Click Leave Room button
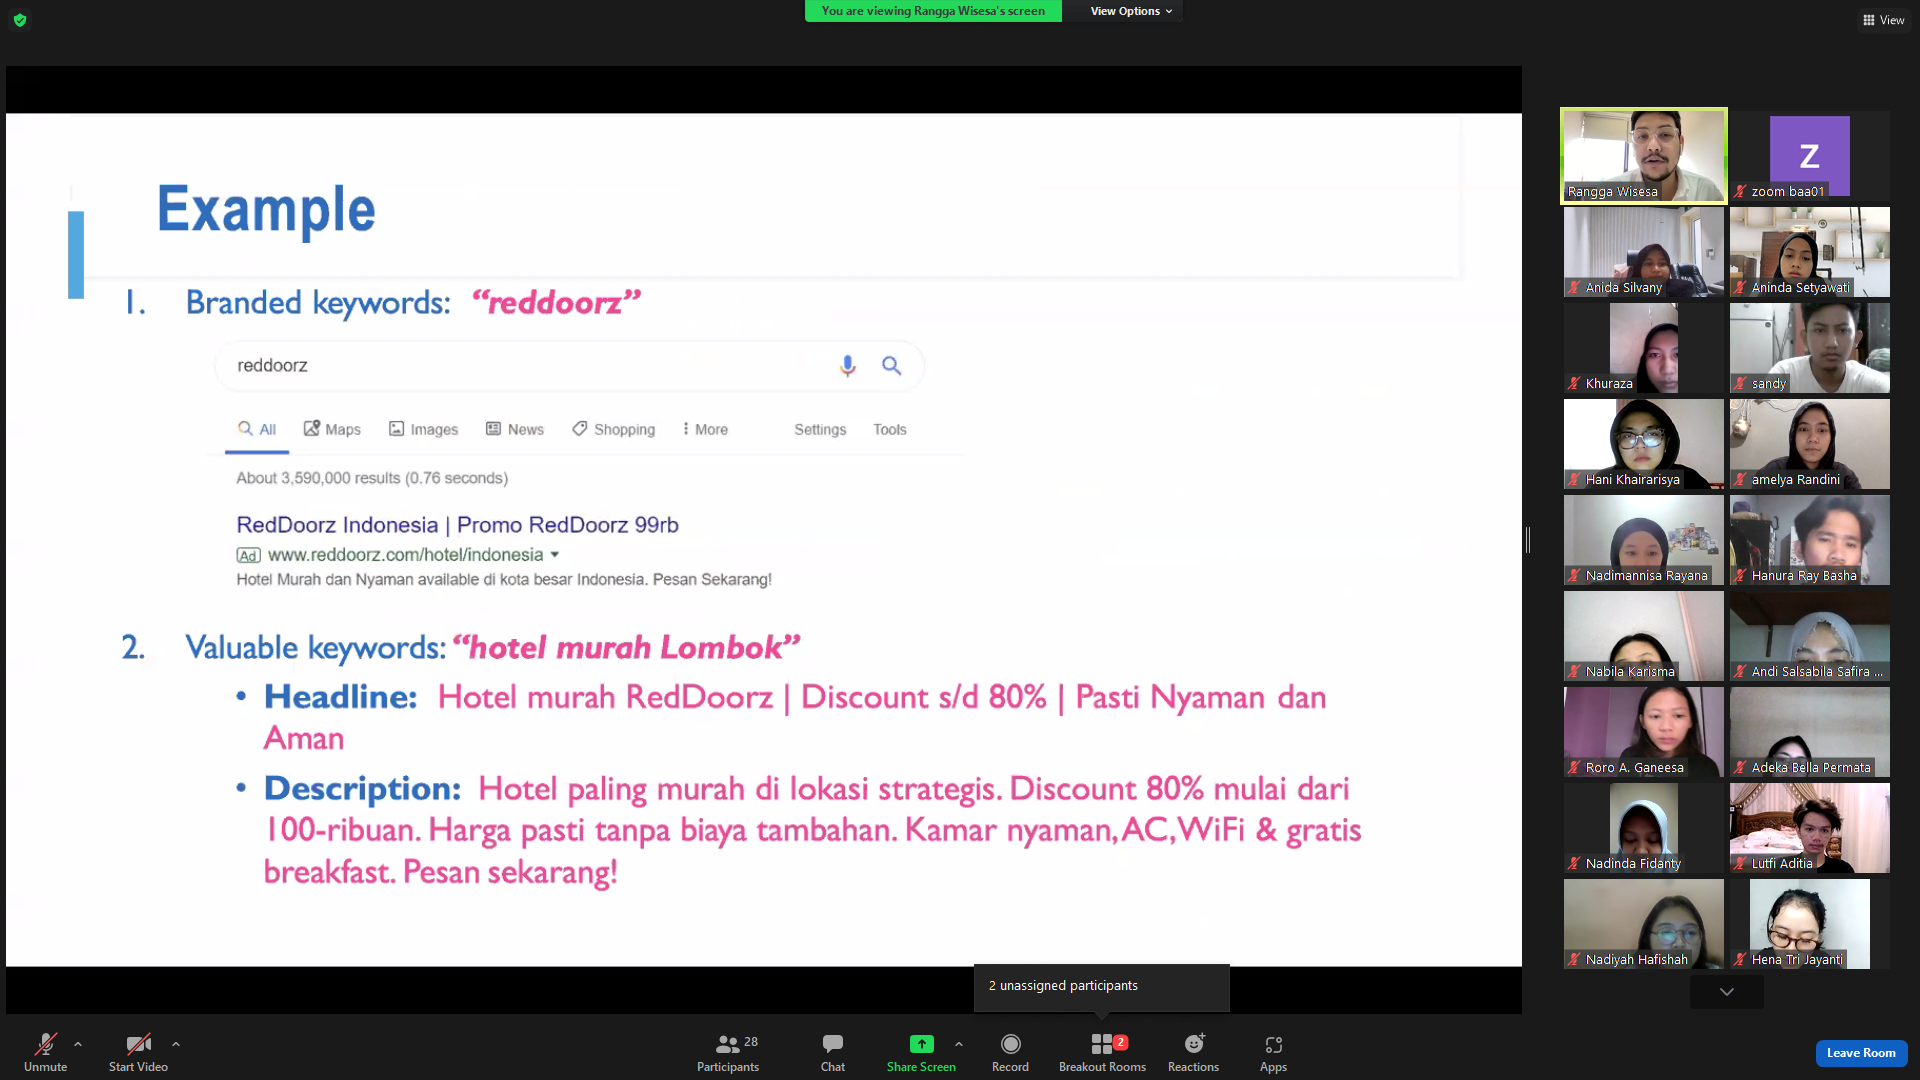Screen dimensions: 1920x1080 1861,1053
